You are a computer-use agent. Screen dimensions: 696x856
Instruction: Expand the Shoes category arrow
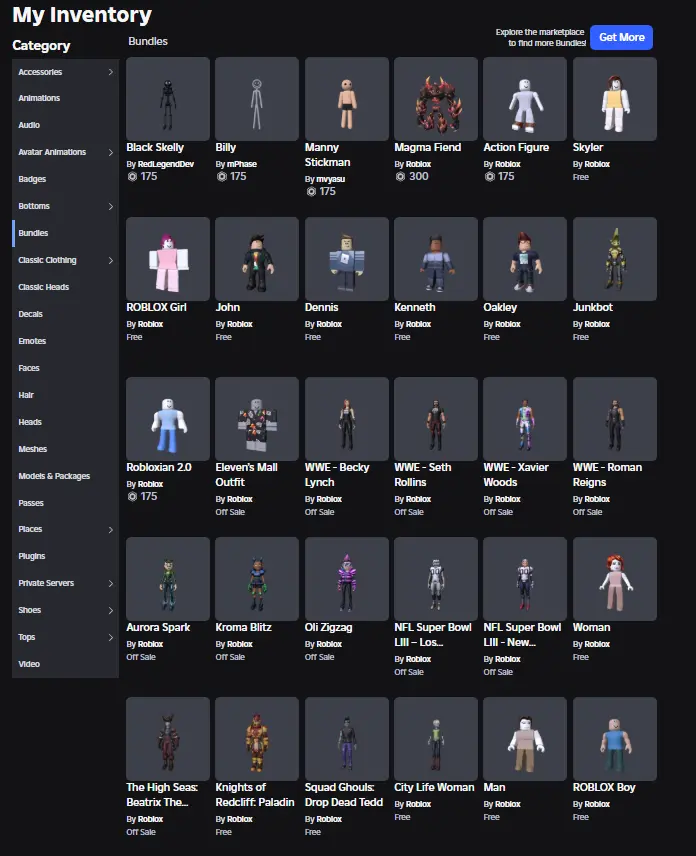click(x=110, y=610)
